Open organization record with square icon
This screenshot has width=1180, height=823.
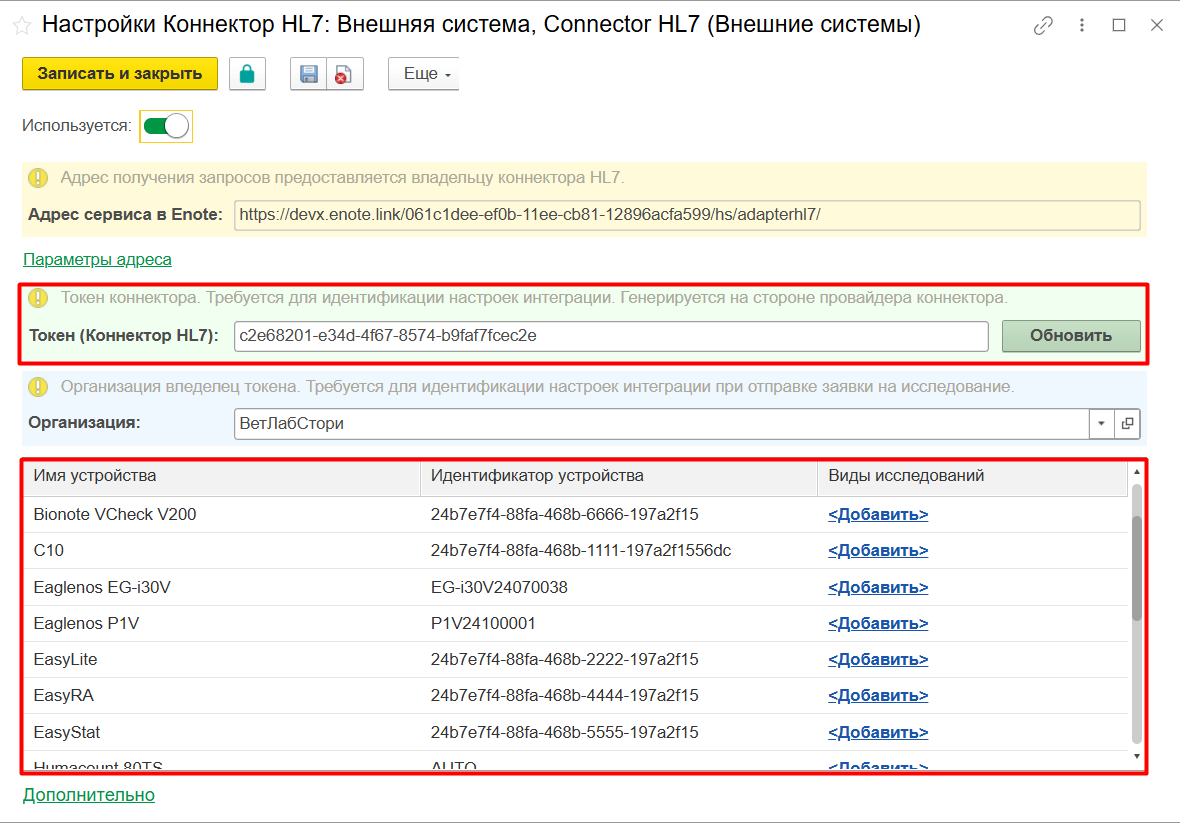(x=1127, y=423)
